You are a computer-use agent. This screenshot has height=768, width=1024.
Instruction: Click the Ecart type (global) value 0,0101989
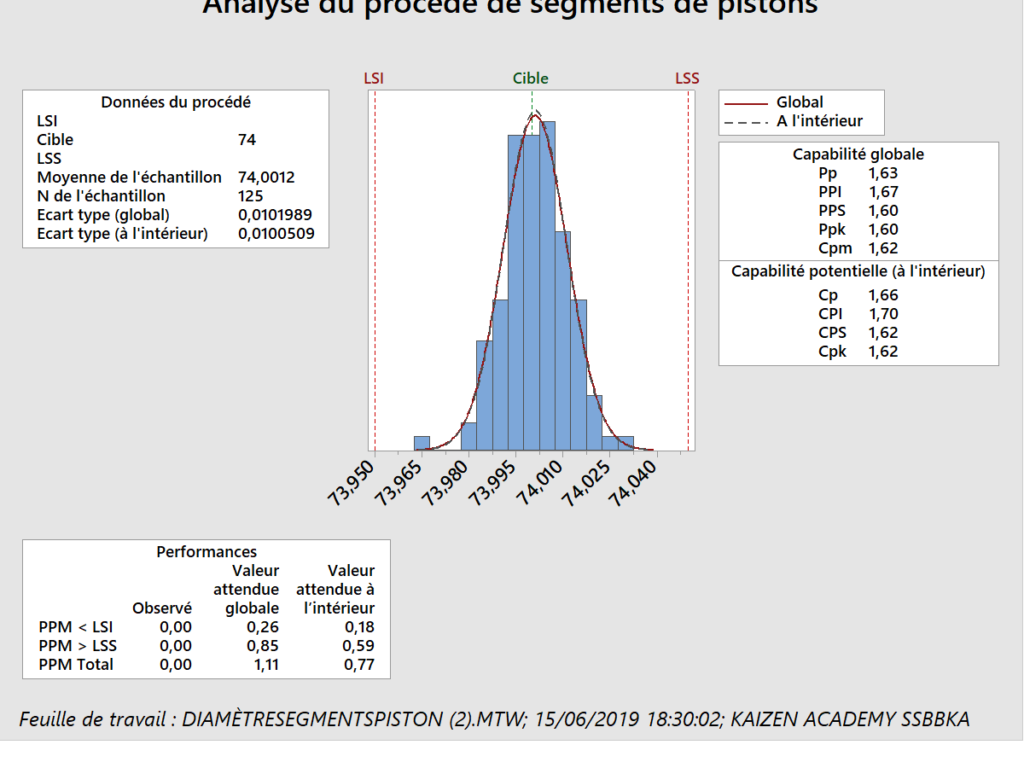[x=273, y=215]
